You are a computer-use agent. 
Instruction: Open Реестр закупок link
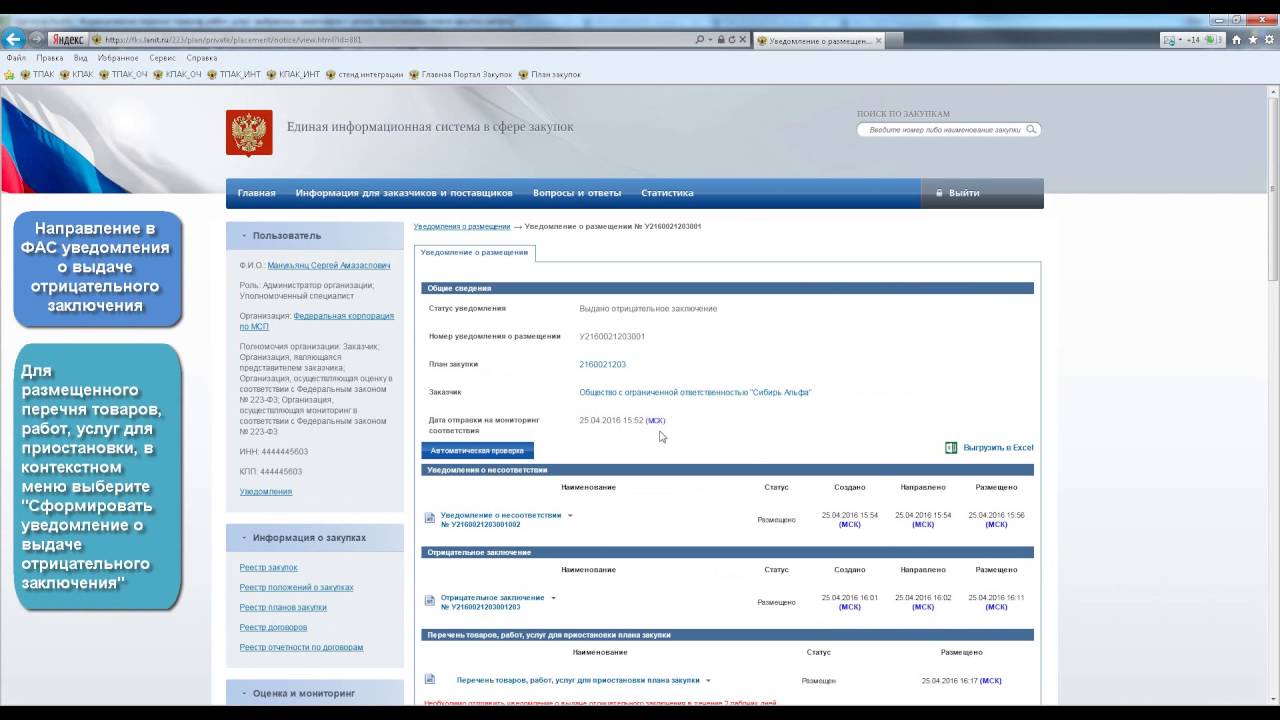[268, 568]
